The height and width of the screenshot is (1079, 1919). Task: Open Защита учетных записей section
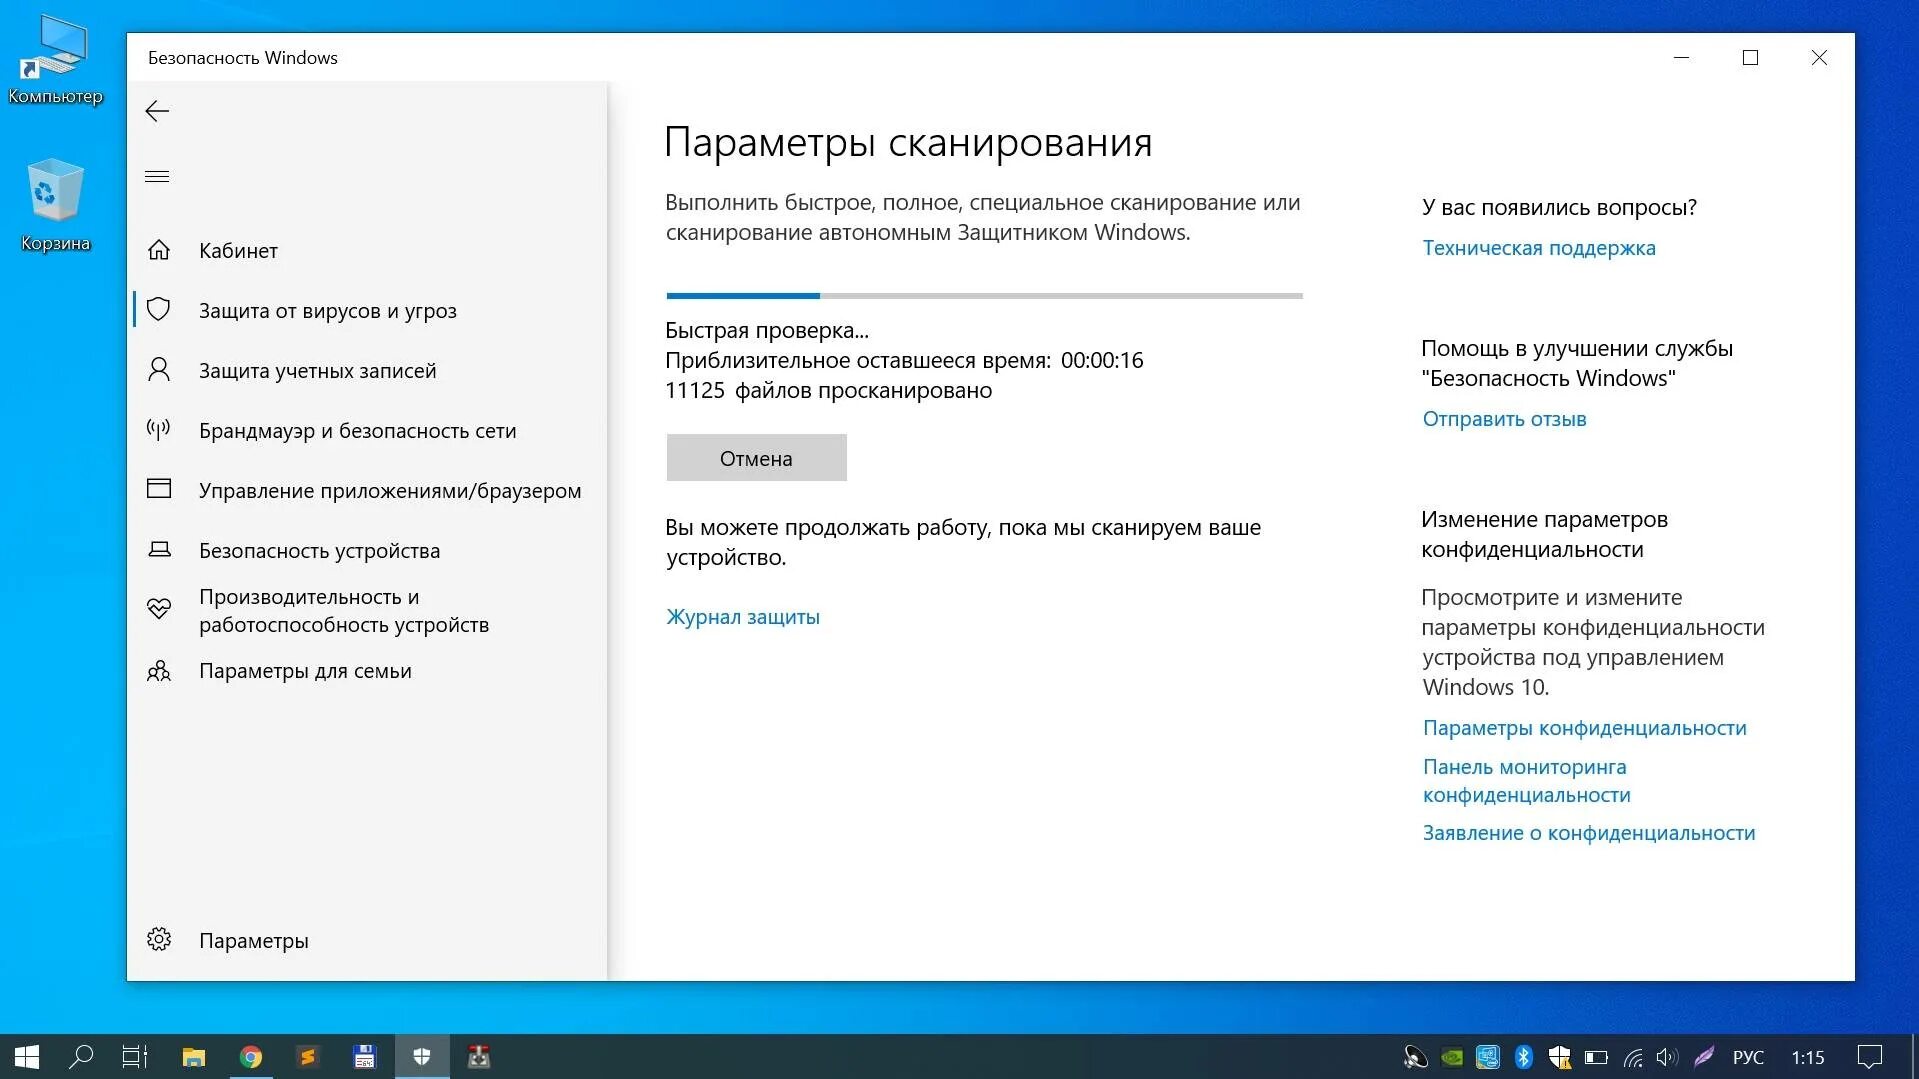pyautogui.click(x=368, y=371)
